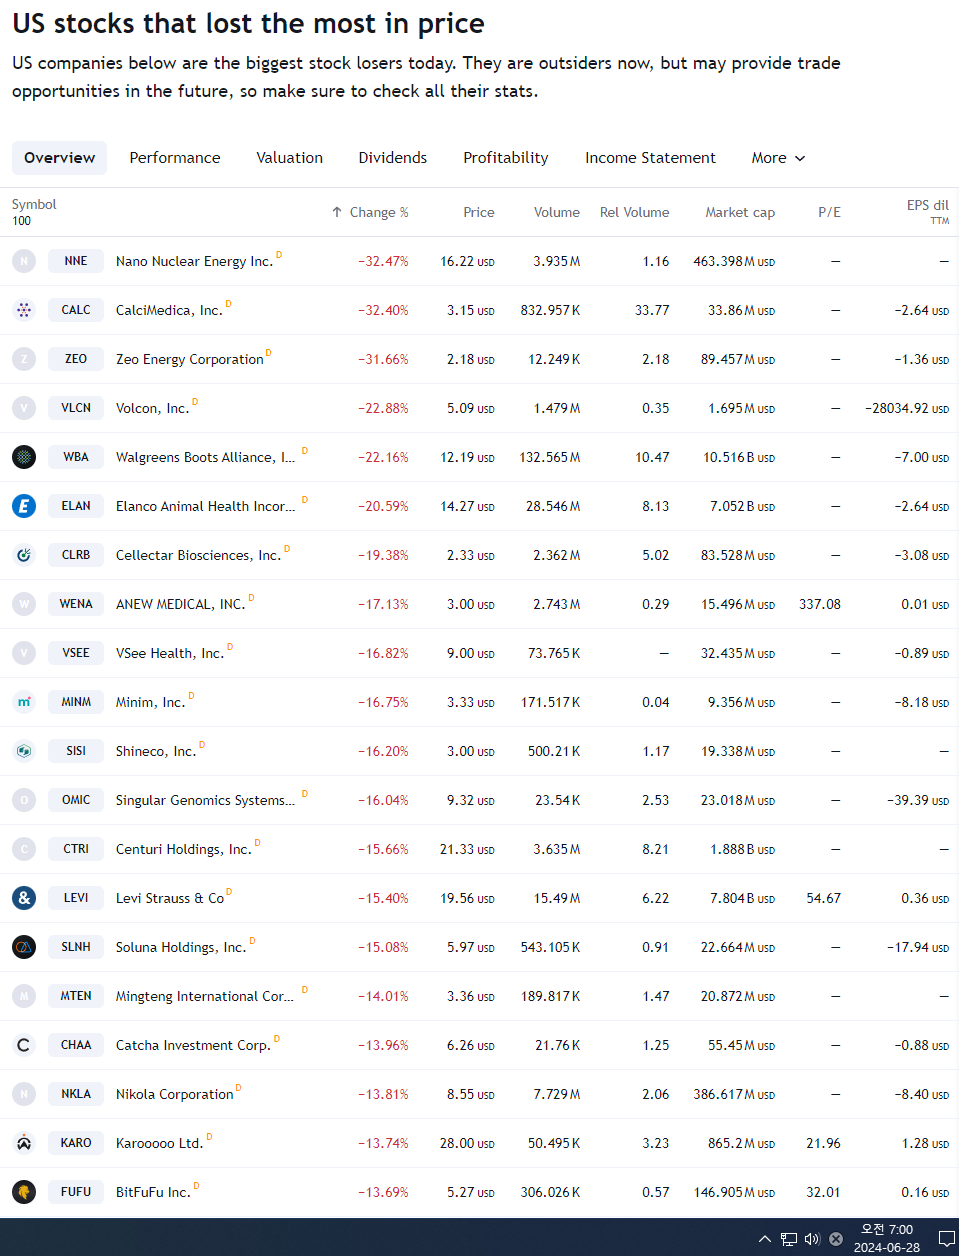Click the Soluna Holdings logo icon
959x1256 pixels.
[x=24, y=947]
